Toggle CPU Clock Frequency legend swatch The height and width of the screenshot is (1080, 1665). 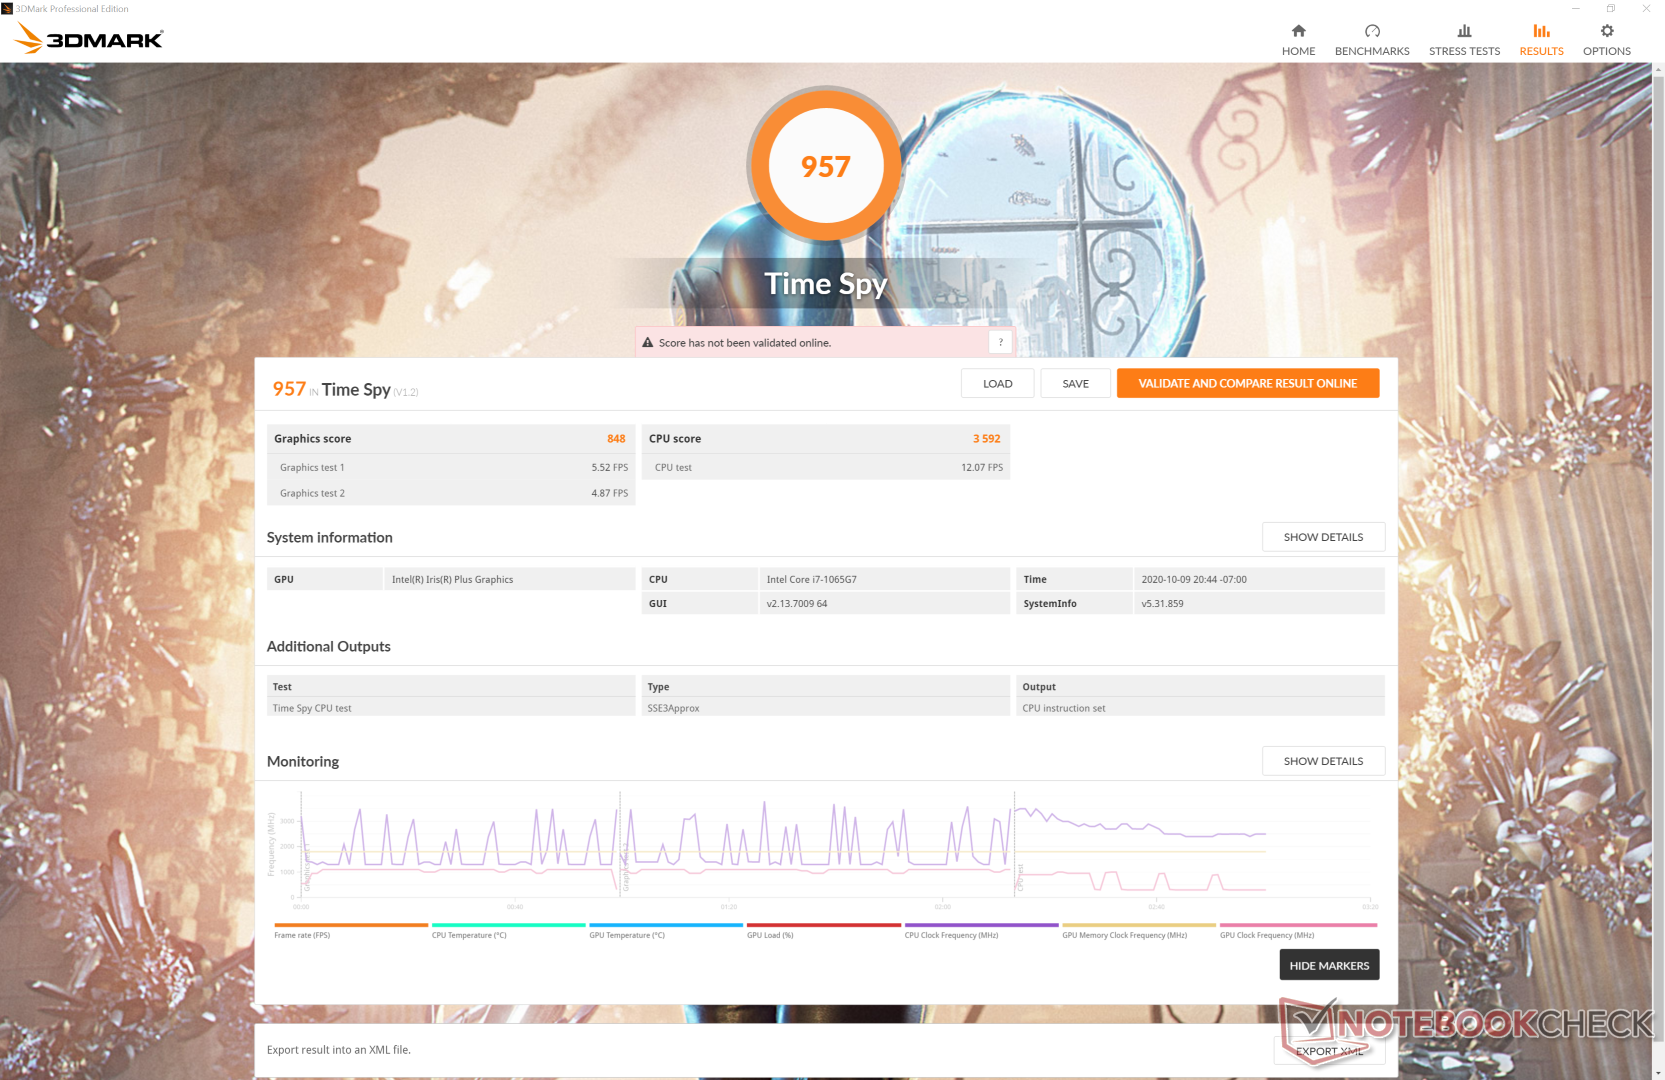981,925
